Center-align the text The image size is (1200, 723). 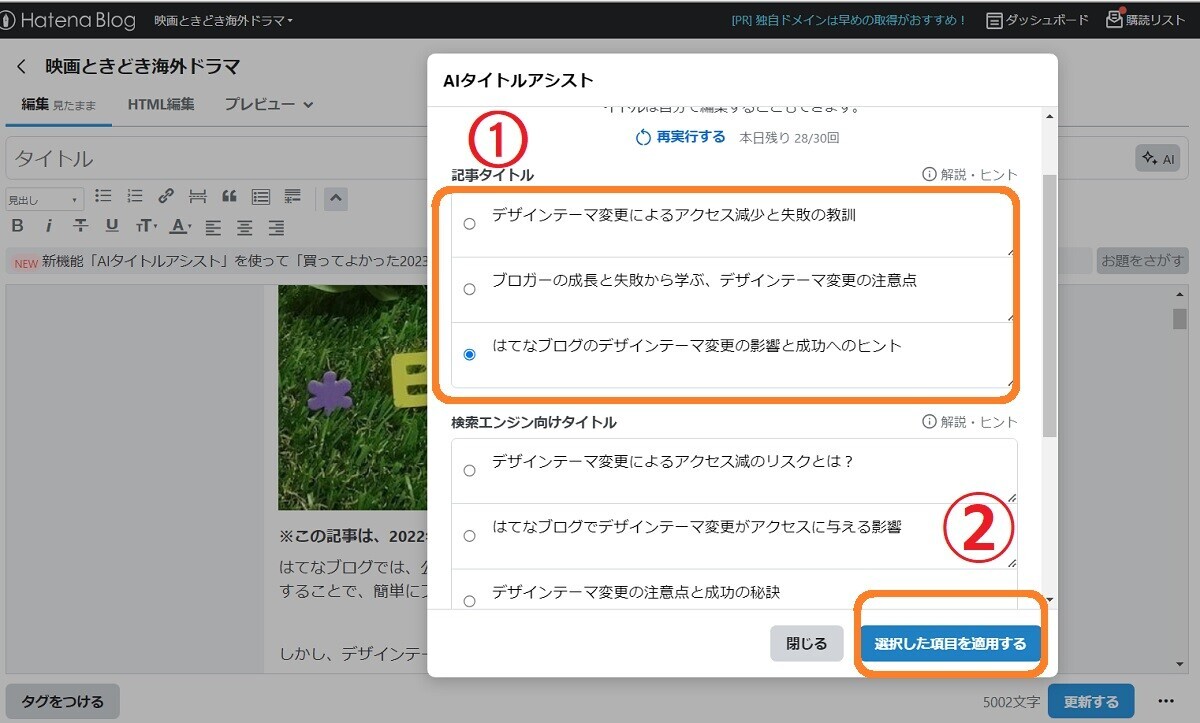243,226
